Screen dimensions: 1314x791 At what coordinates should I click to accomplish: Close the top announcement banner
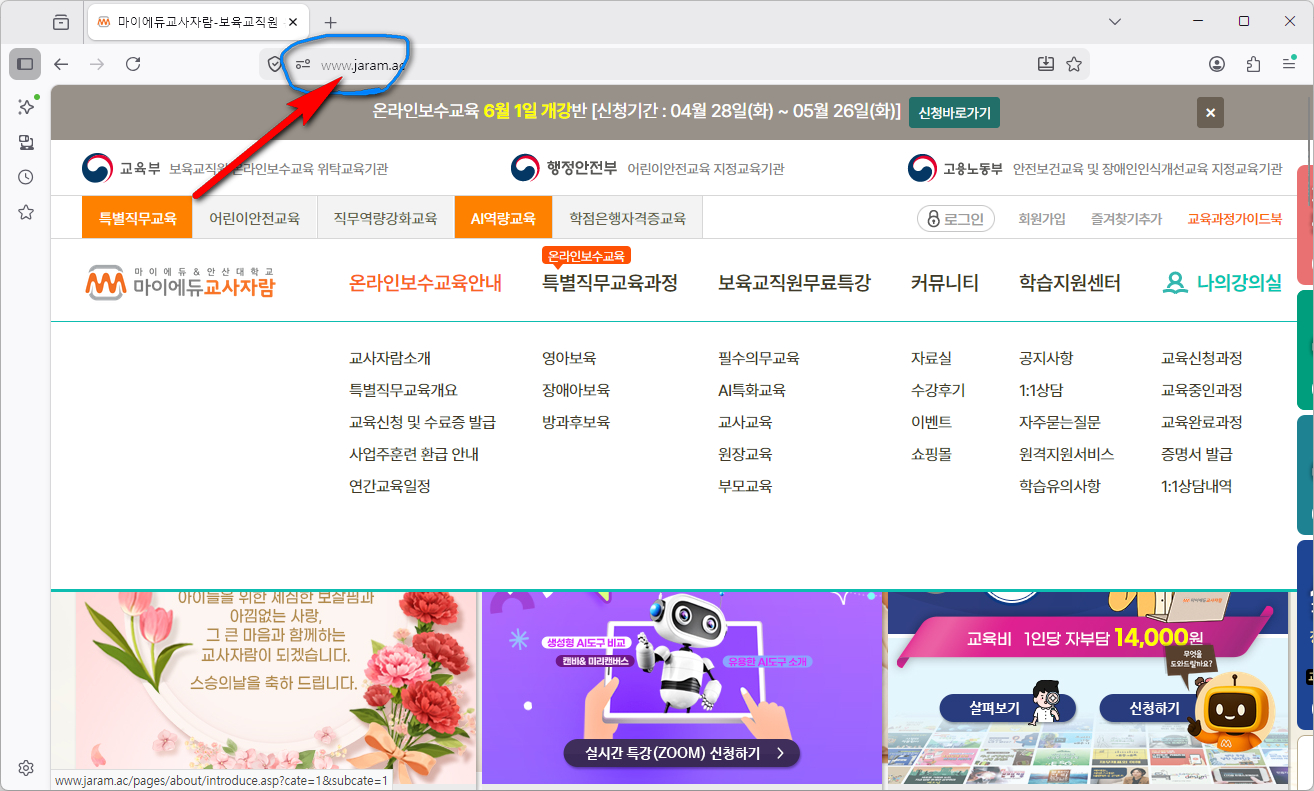coord(1210,113)
